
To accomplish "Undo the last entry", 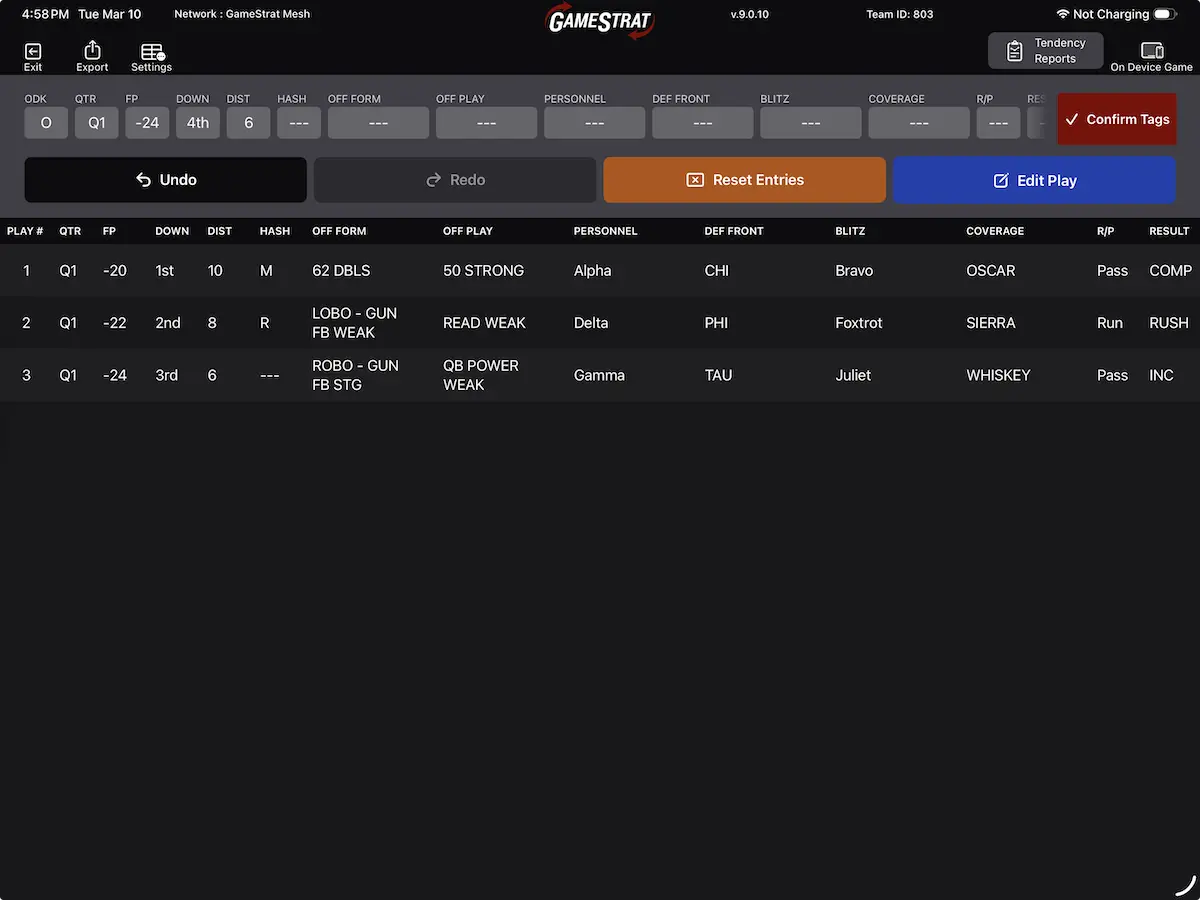I will [x=166, y=180].
